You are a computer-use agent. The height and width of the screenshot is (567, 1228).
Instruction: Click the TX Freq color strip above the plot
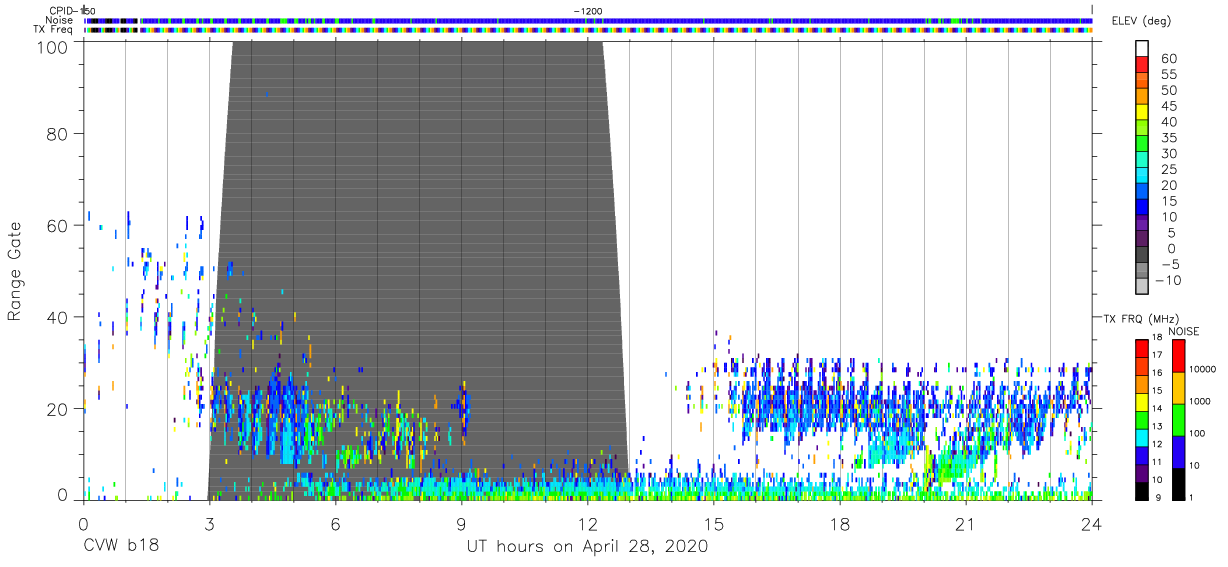click(x=587, y=30)
